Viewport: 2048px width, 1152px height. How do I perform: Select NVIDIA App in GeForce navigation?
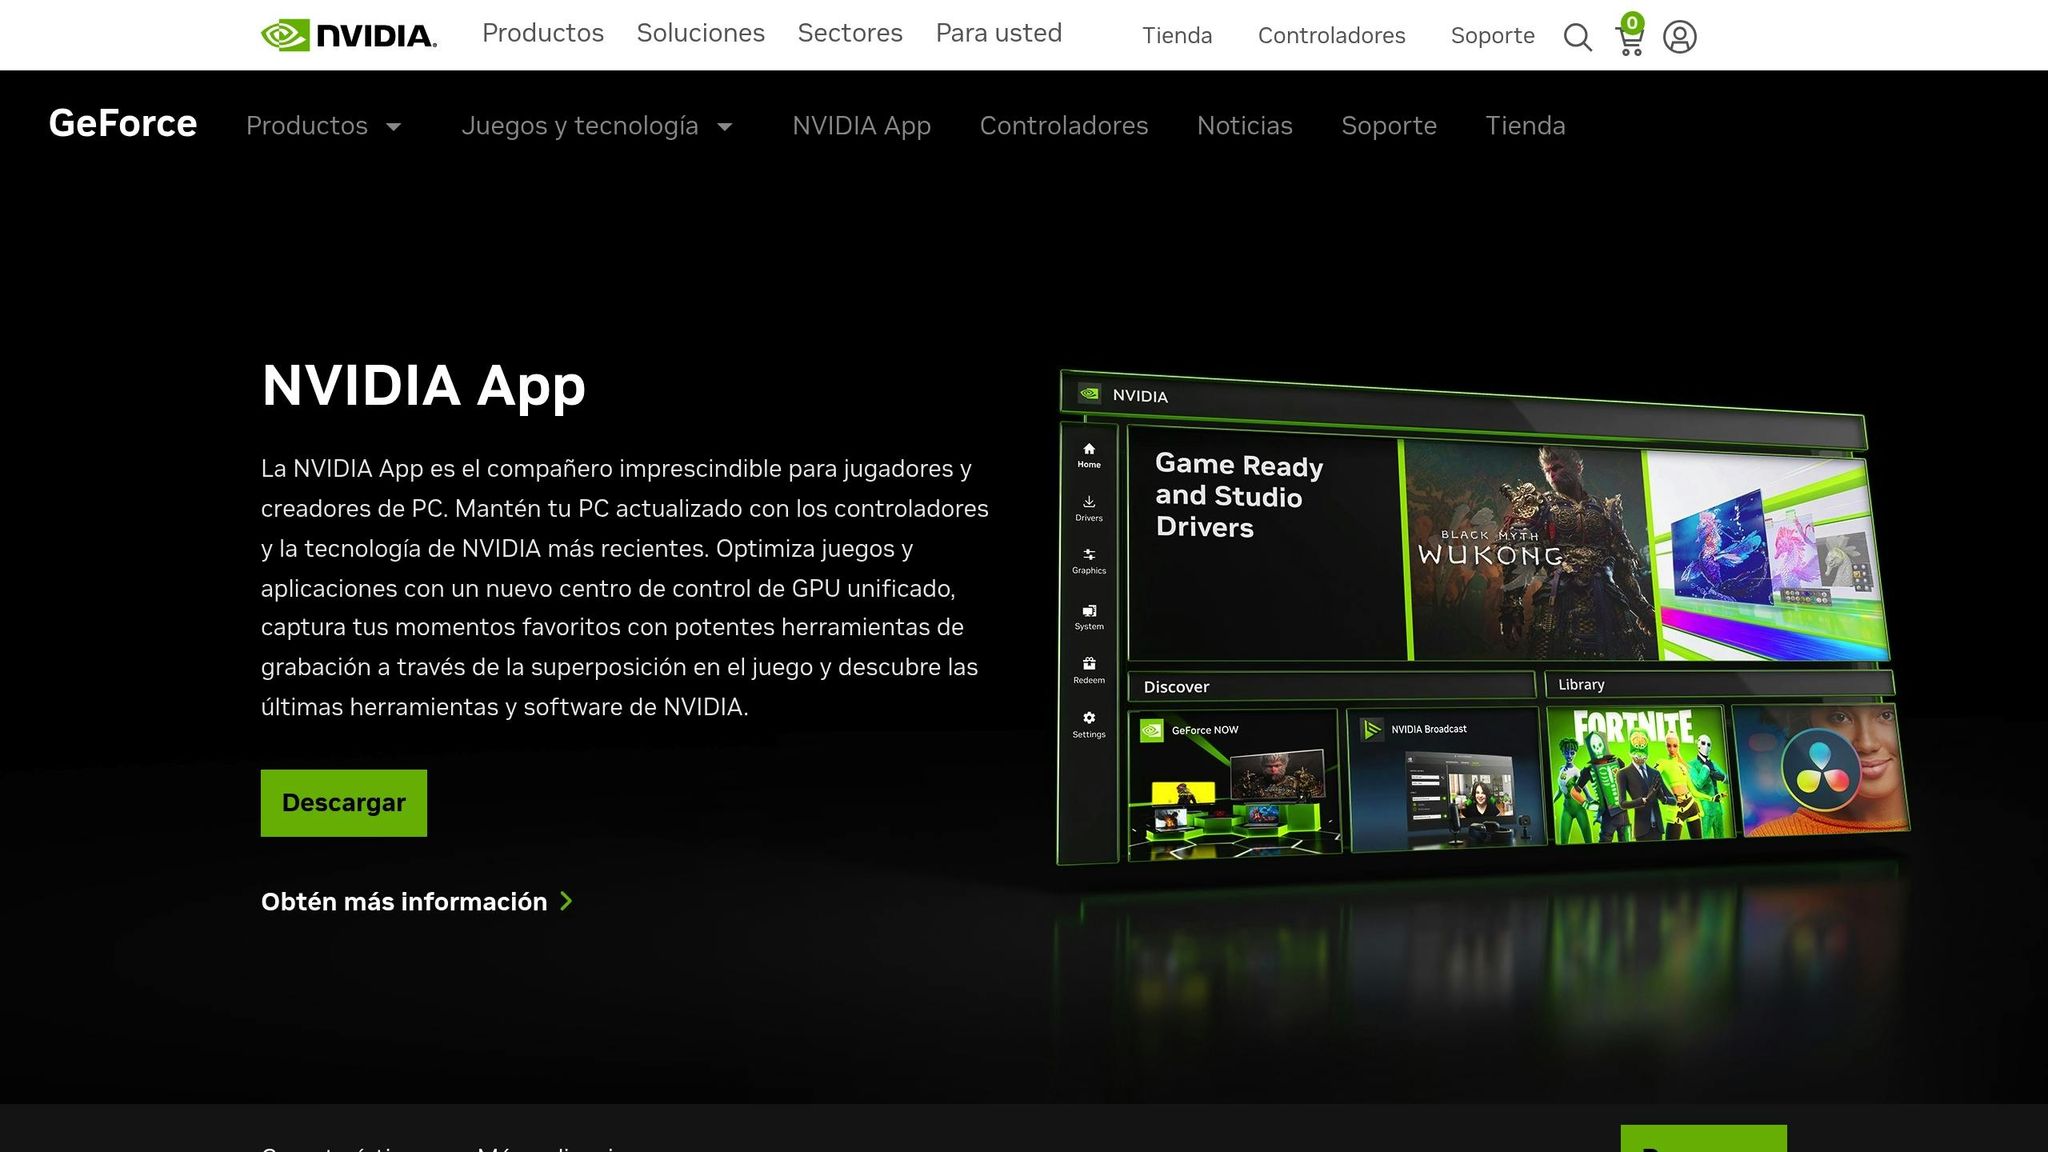coord(862,126)
